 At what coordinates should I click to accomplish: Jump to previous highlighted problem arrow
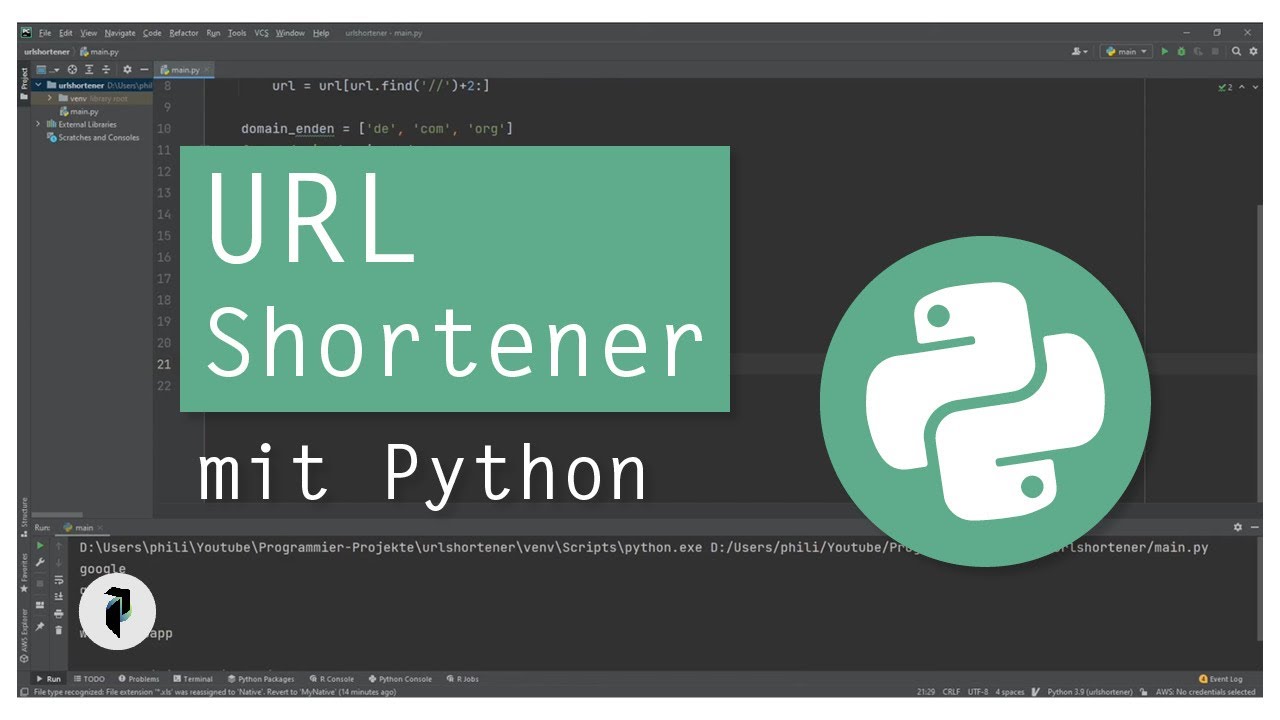(1242, 87)
